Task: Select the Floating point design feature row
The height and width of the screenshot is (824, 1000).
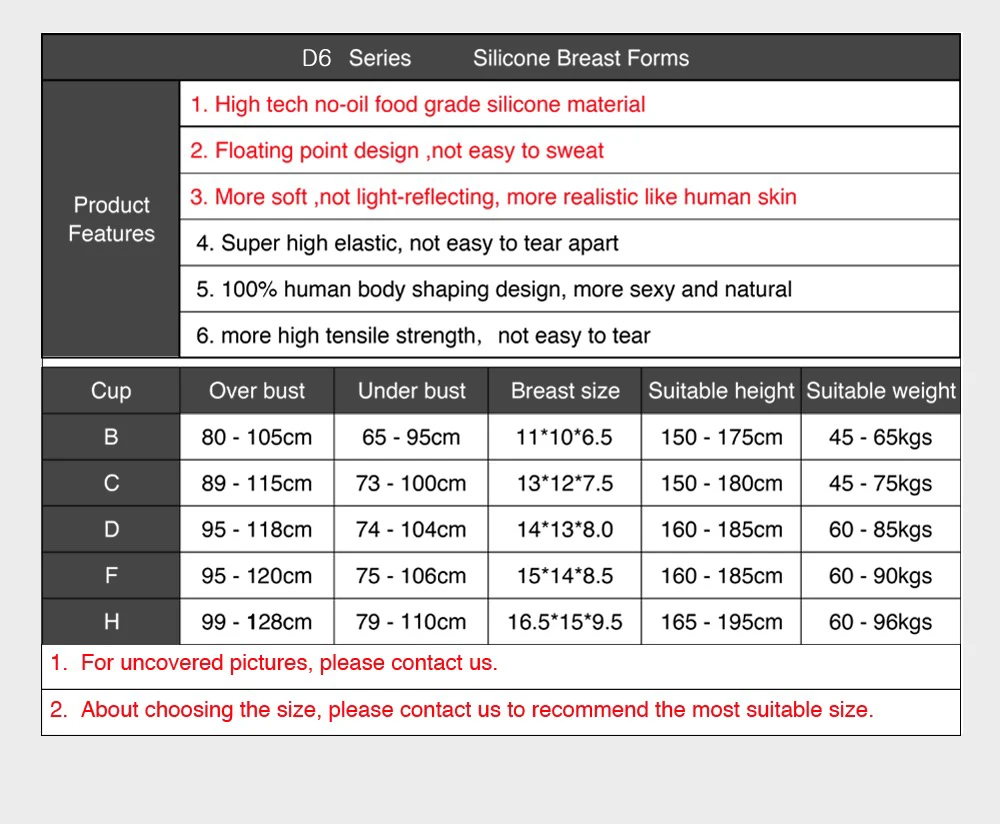Action: [570, 151]
